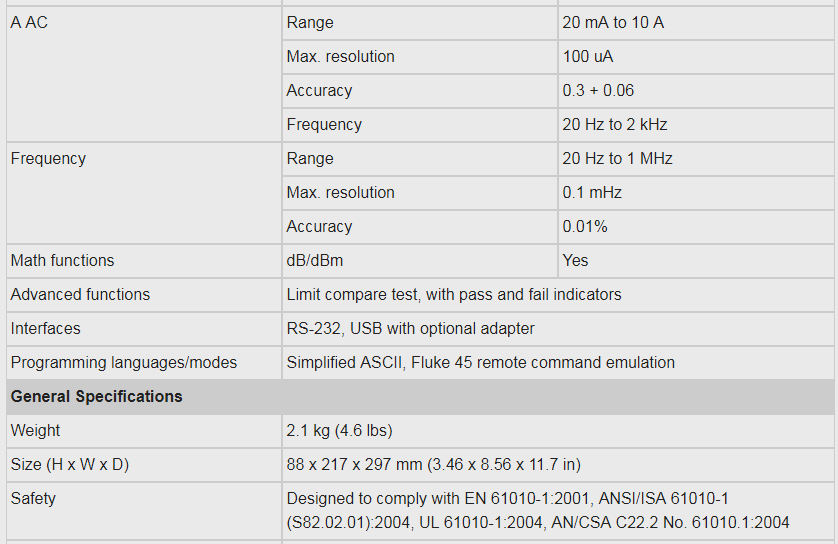The width and height of the screenshot is (838, 544).
Task: Click the 'Advanced functions' row label
Action: (x=80, y=294)
